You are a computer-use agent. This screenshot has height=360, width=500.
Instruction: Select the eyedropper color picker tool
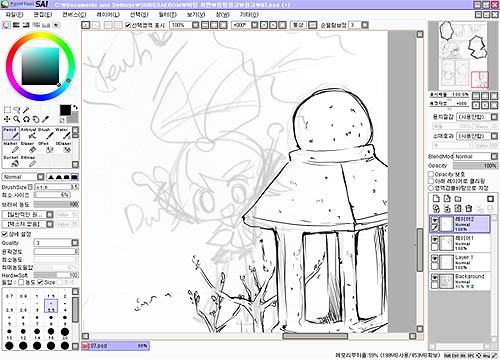[x=45, y=119]
